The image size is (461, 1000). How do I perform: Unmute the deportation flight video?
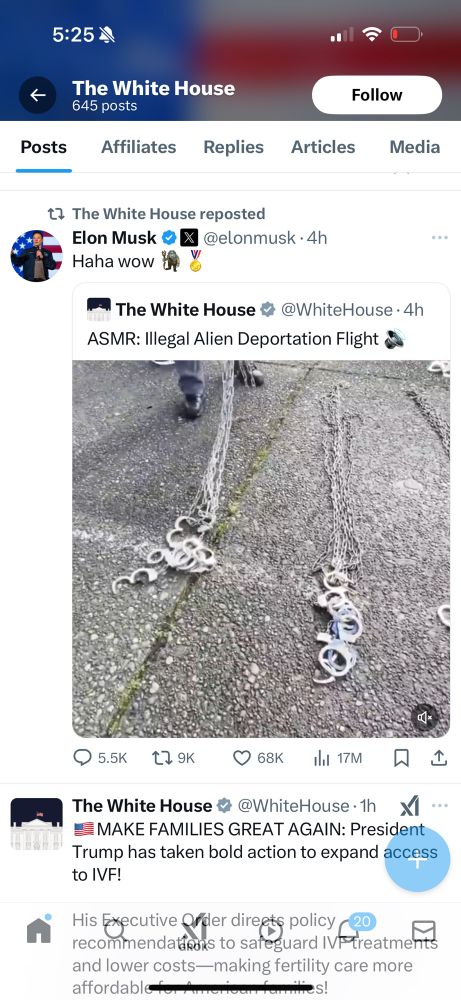pyautogui.click(x=425, y=717)
